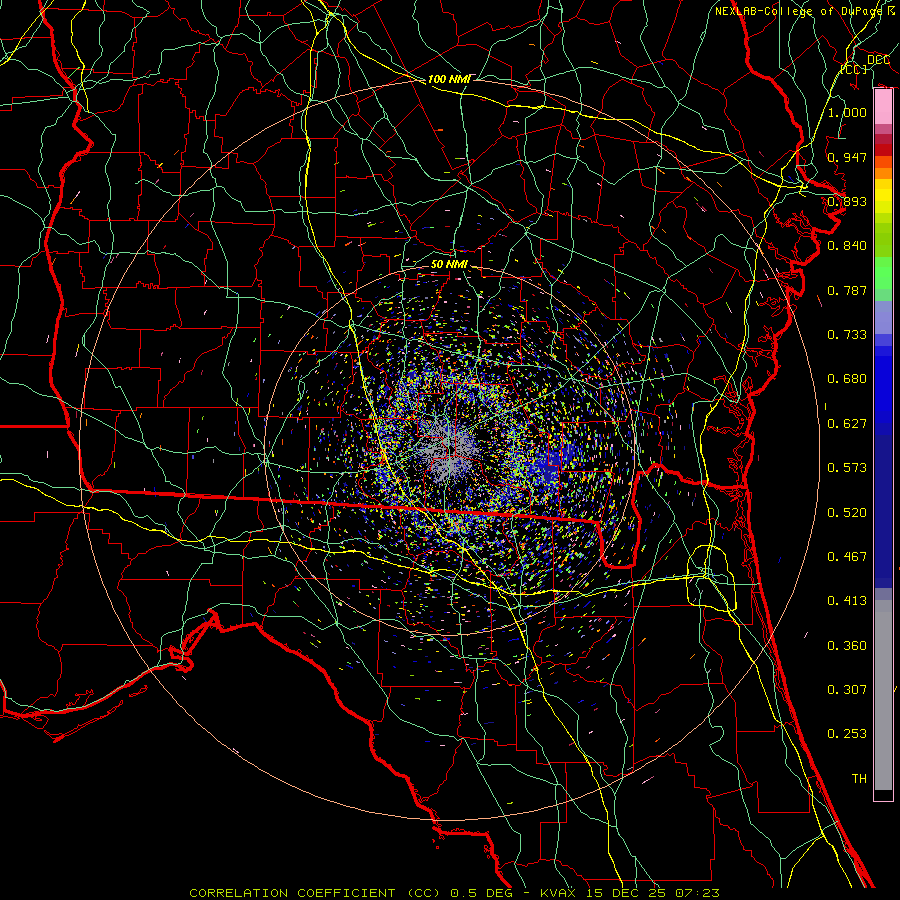Screen dimensions: 900x900
Task: Click the 0.733 legend value
Action: 847,334
